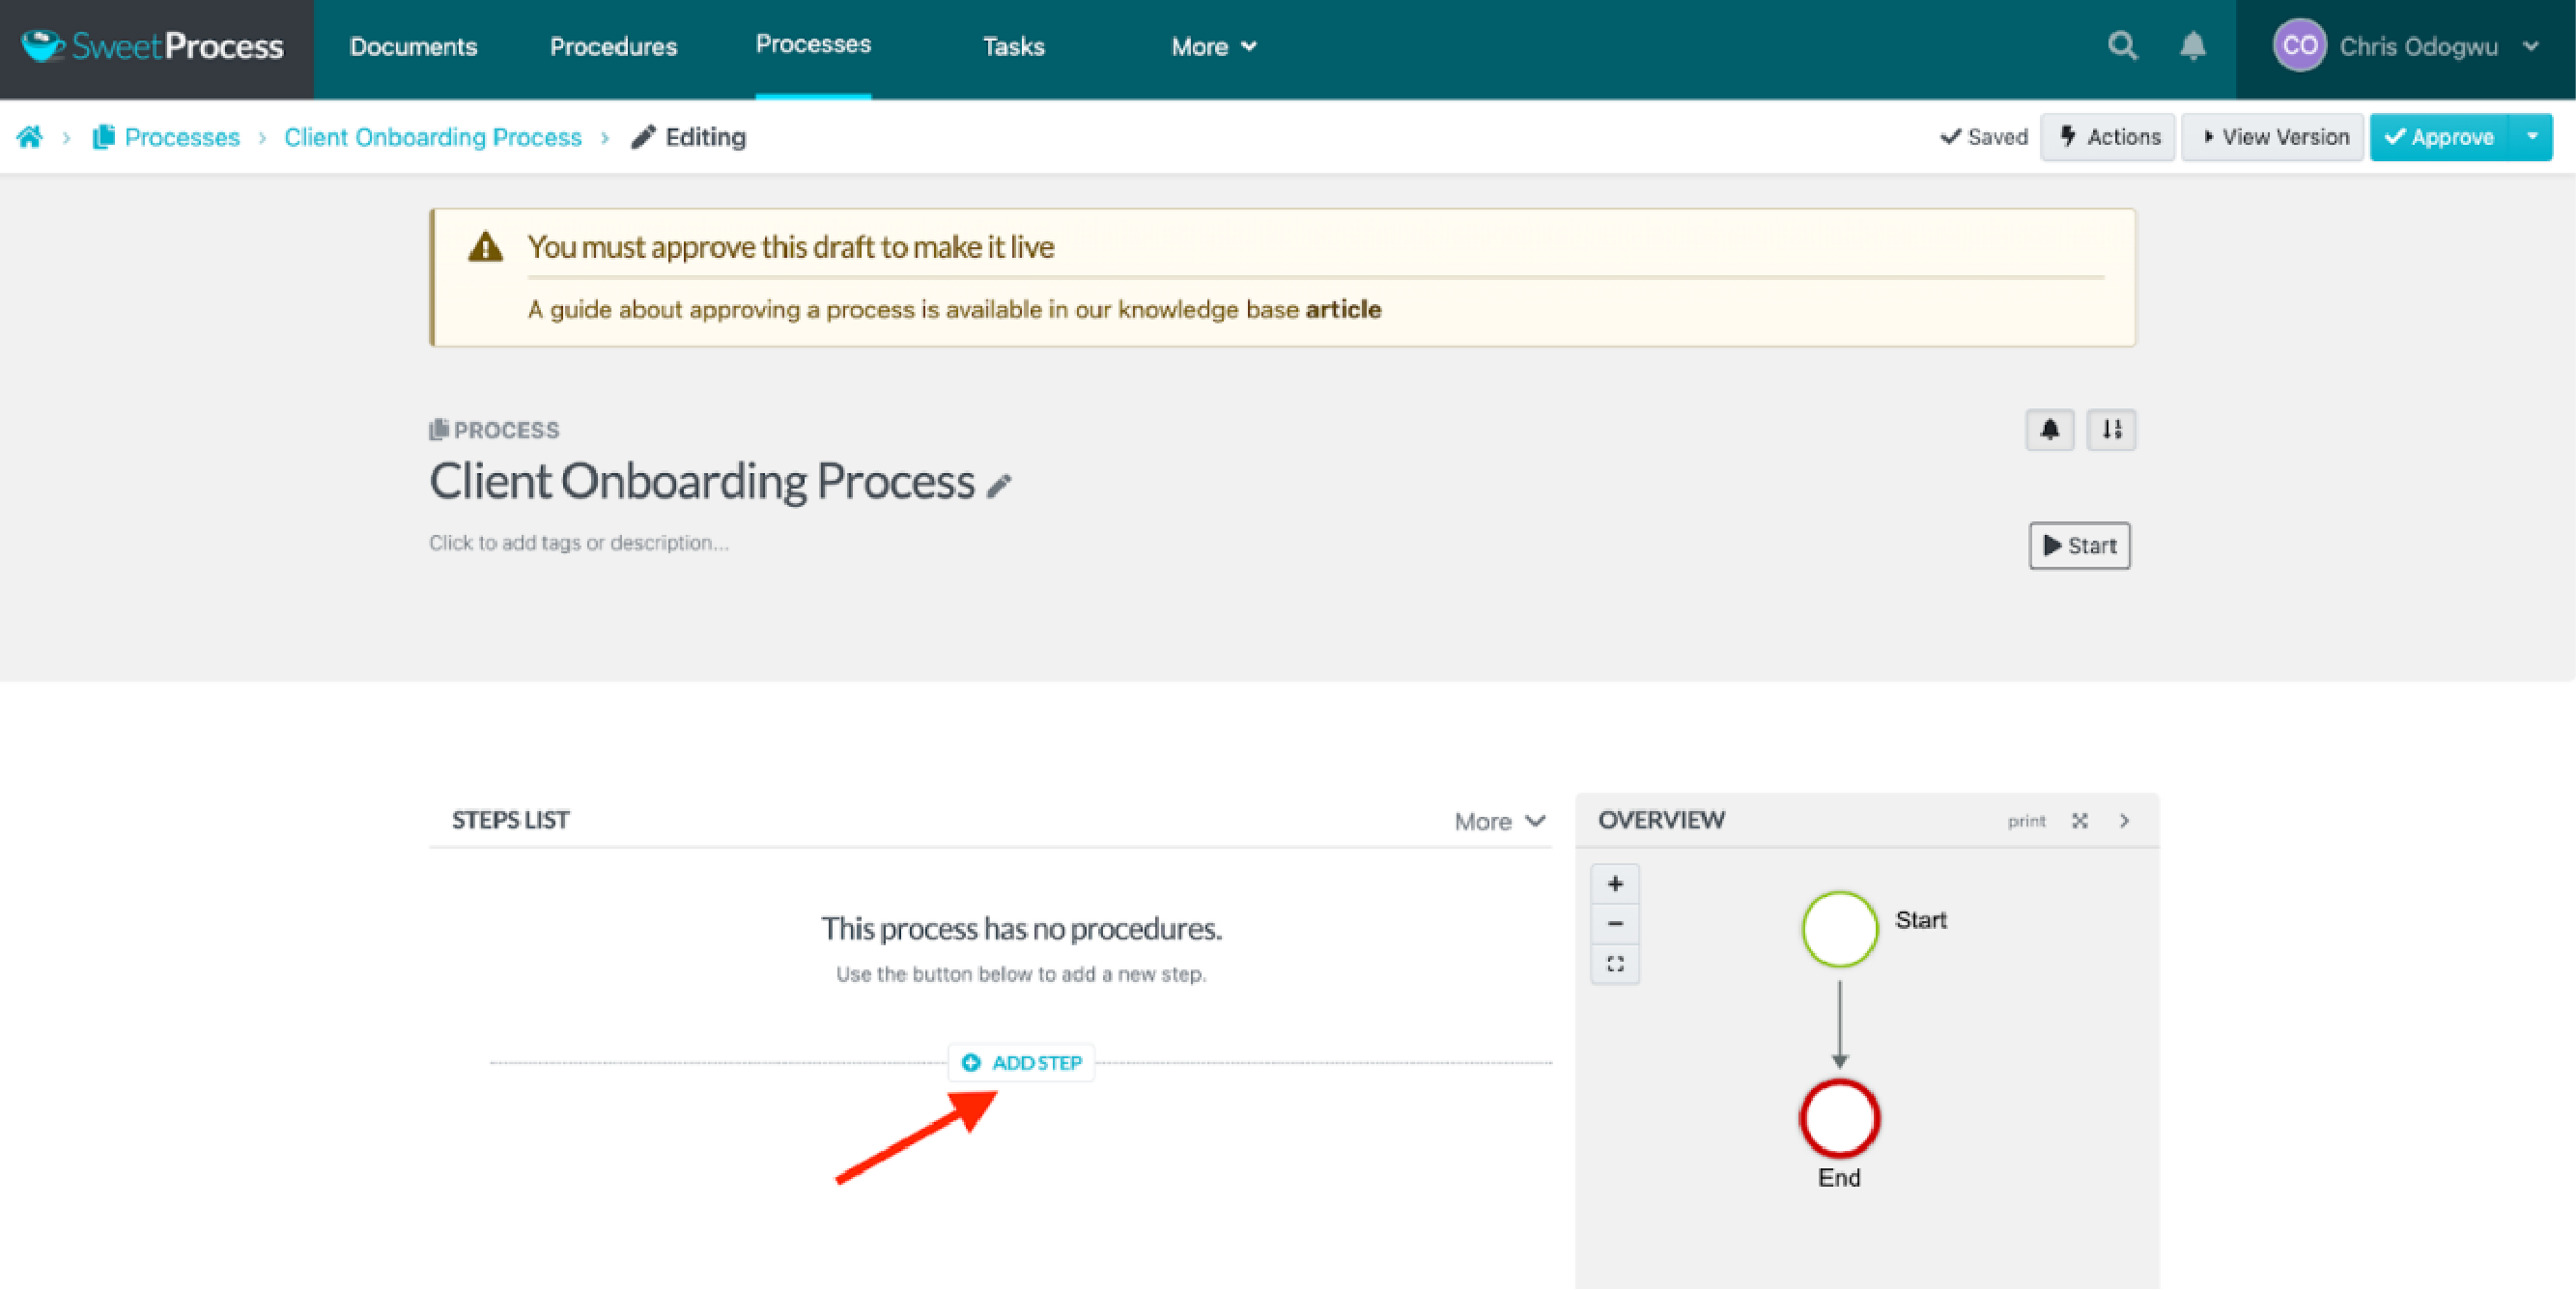2576x1290 pixels.
Task: Click the SweetProcess logo
Action: point(153,46)
